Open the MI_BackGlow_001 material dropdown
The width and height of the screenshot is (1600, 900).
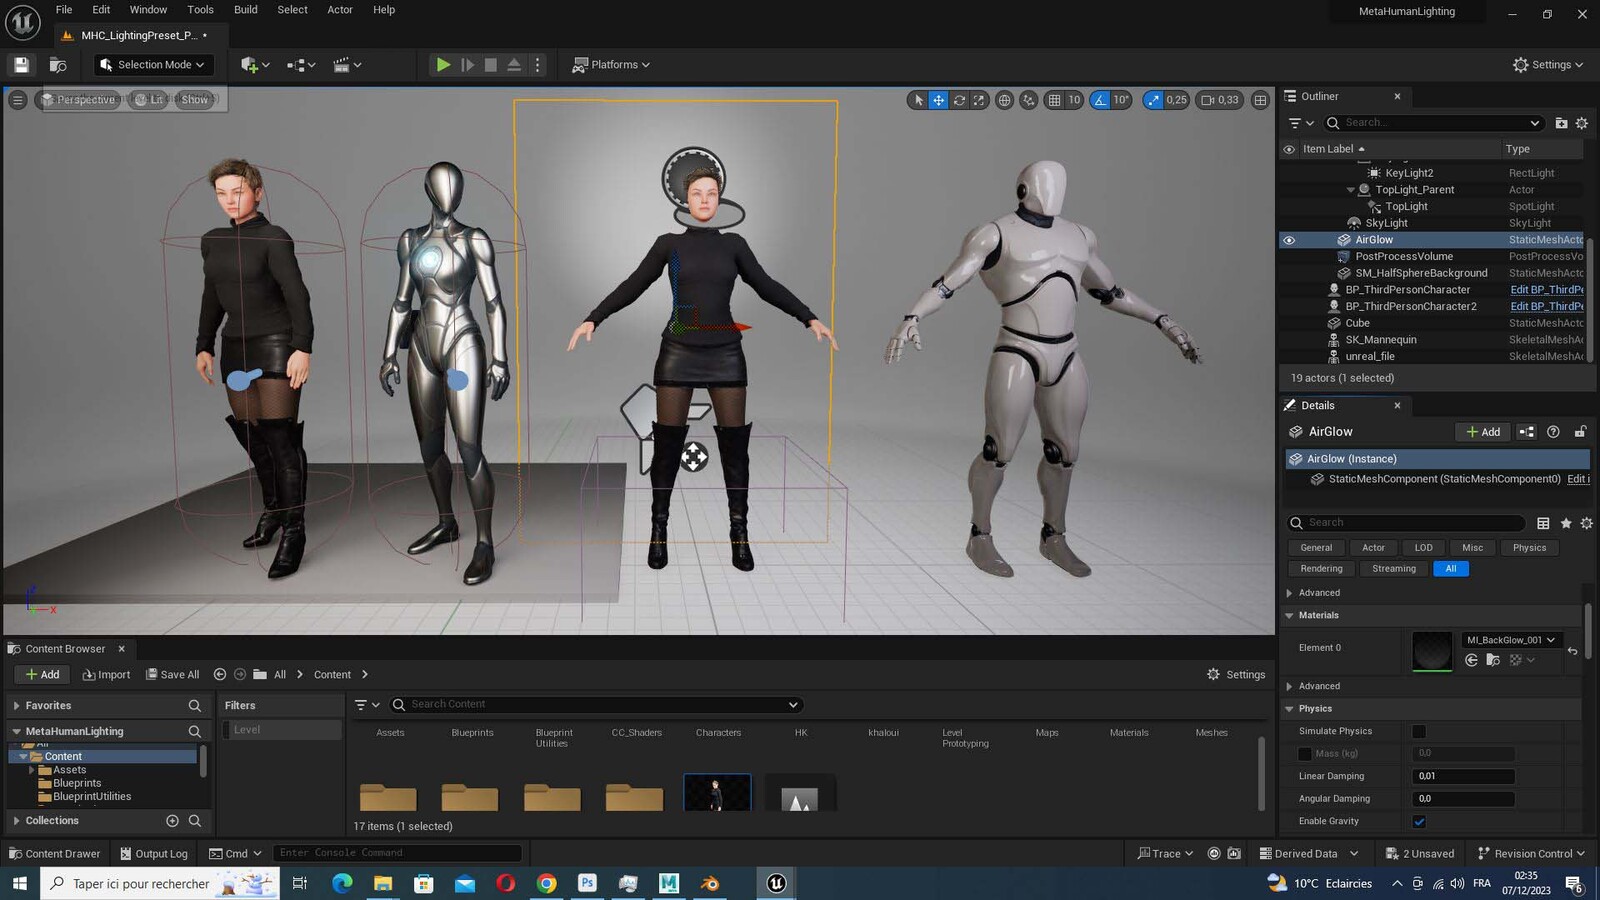coord(1511,640)
